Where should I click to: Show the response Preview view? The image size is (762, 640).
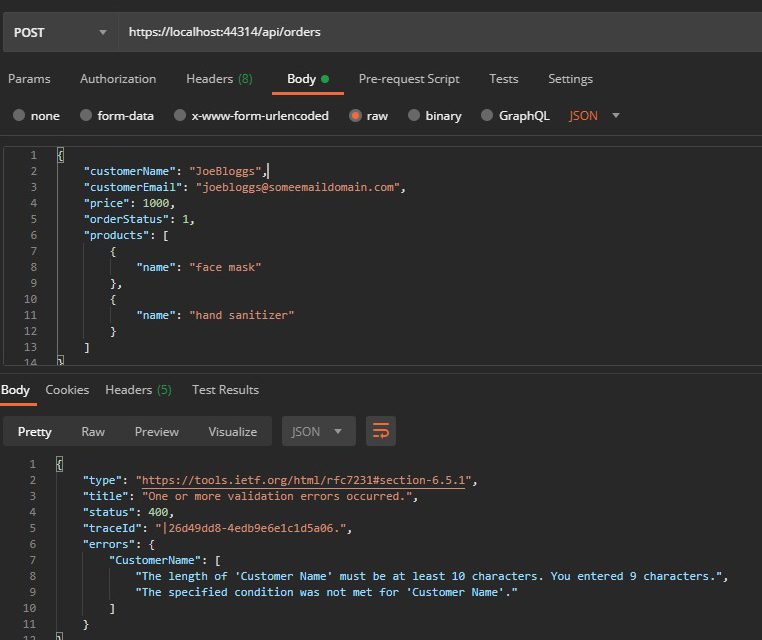(x=157, y=431)
